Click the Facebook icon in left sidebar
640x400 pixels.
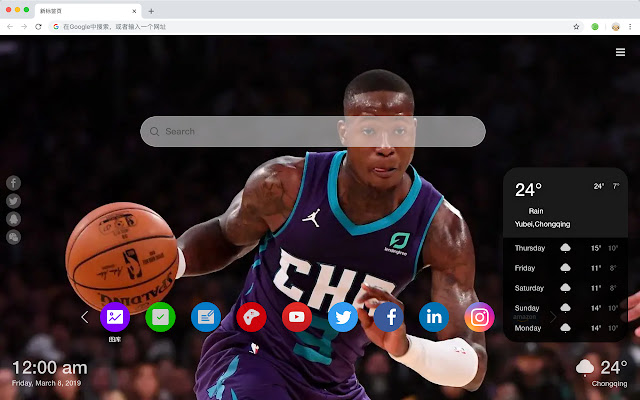coord(13,183)
